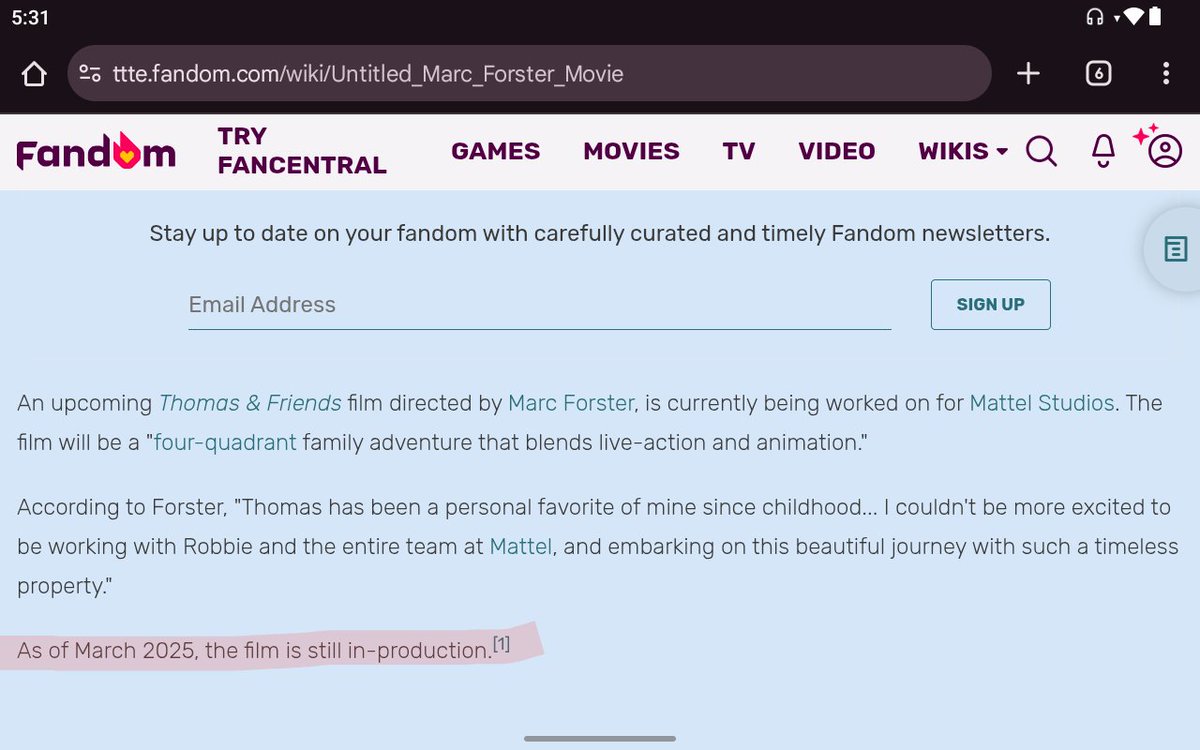Screen dimensions: 1200x750
Task: Click the notifications bell icon
Action: point(1102,151)
